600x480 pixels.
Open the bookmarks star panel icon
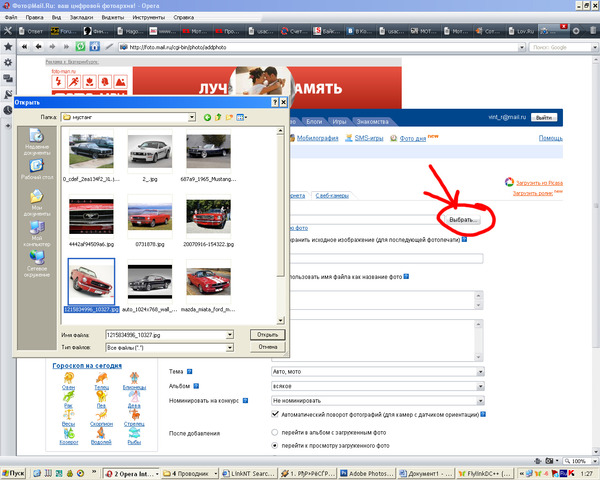click(x=8, y=47)
